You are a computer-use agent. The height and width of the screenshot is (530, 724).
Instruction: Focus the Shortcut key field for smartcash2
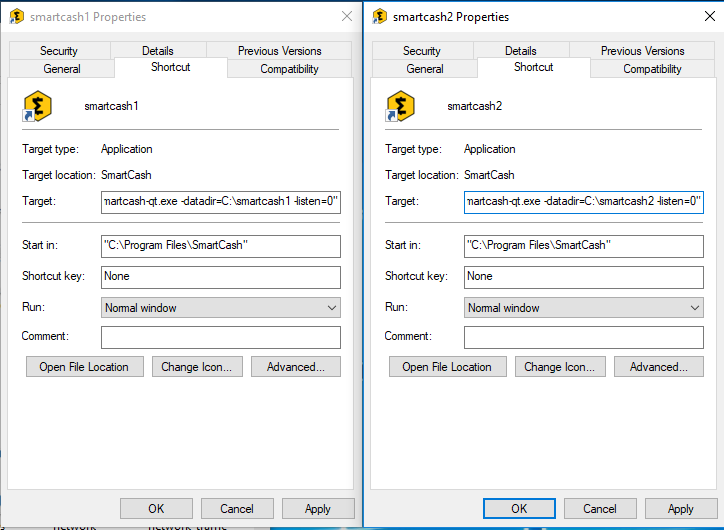584,277
